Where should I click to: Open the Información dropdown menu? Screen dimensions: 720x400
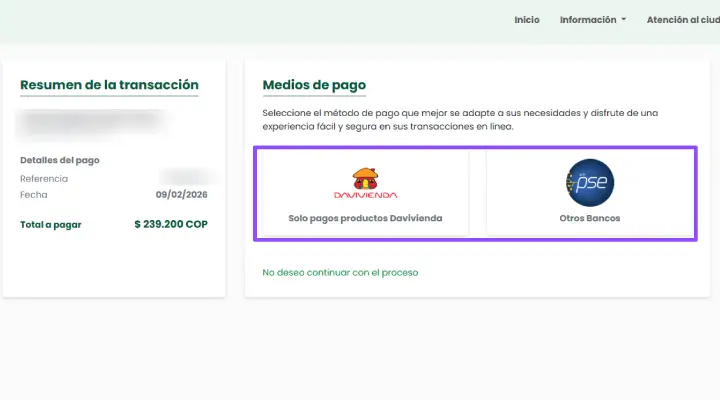592,20
